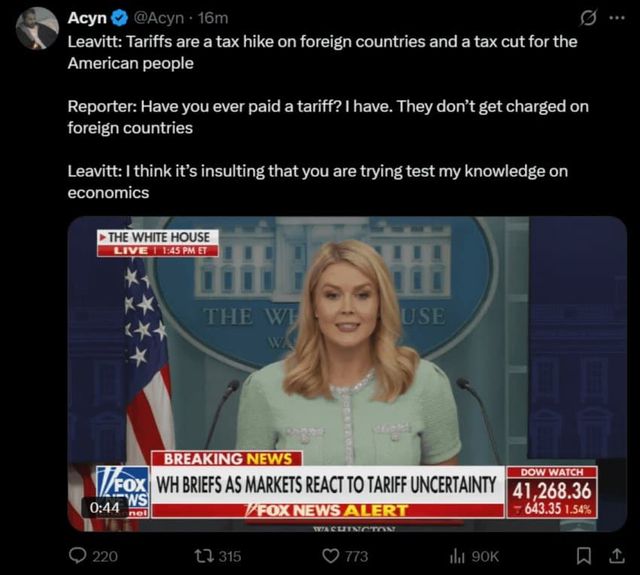
Task: Open view analytics bar chart icon
Action: pos(457,556)
